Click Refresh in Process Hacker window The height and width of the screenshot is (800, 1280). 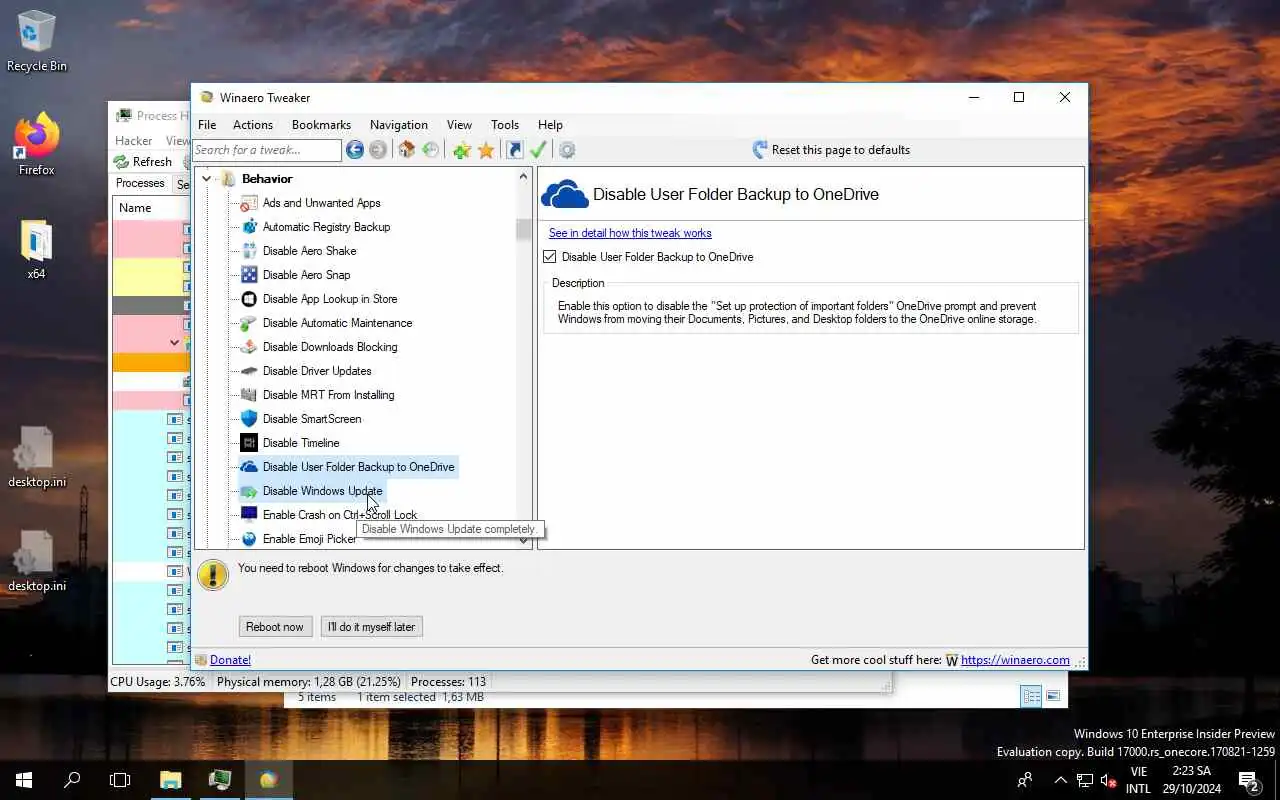(x=143, y=162)
